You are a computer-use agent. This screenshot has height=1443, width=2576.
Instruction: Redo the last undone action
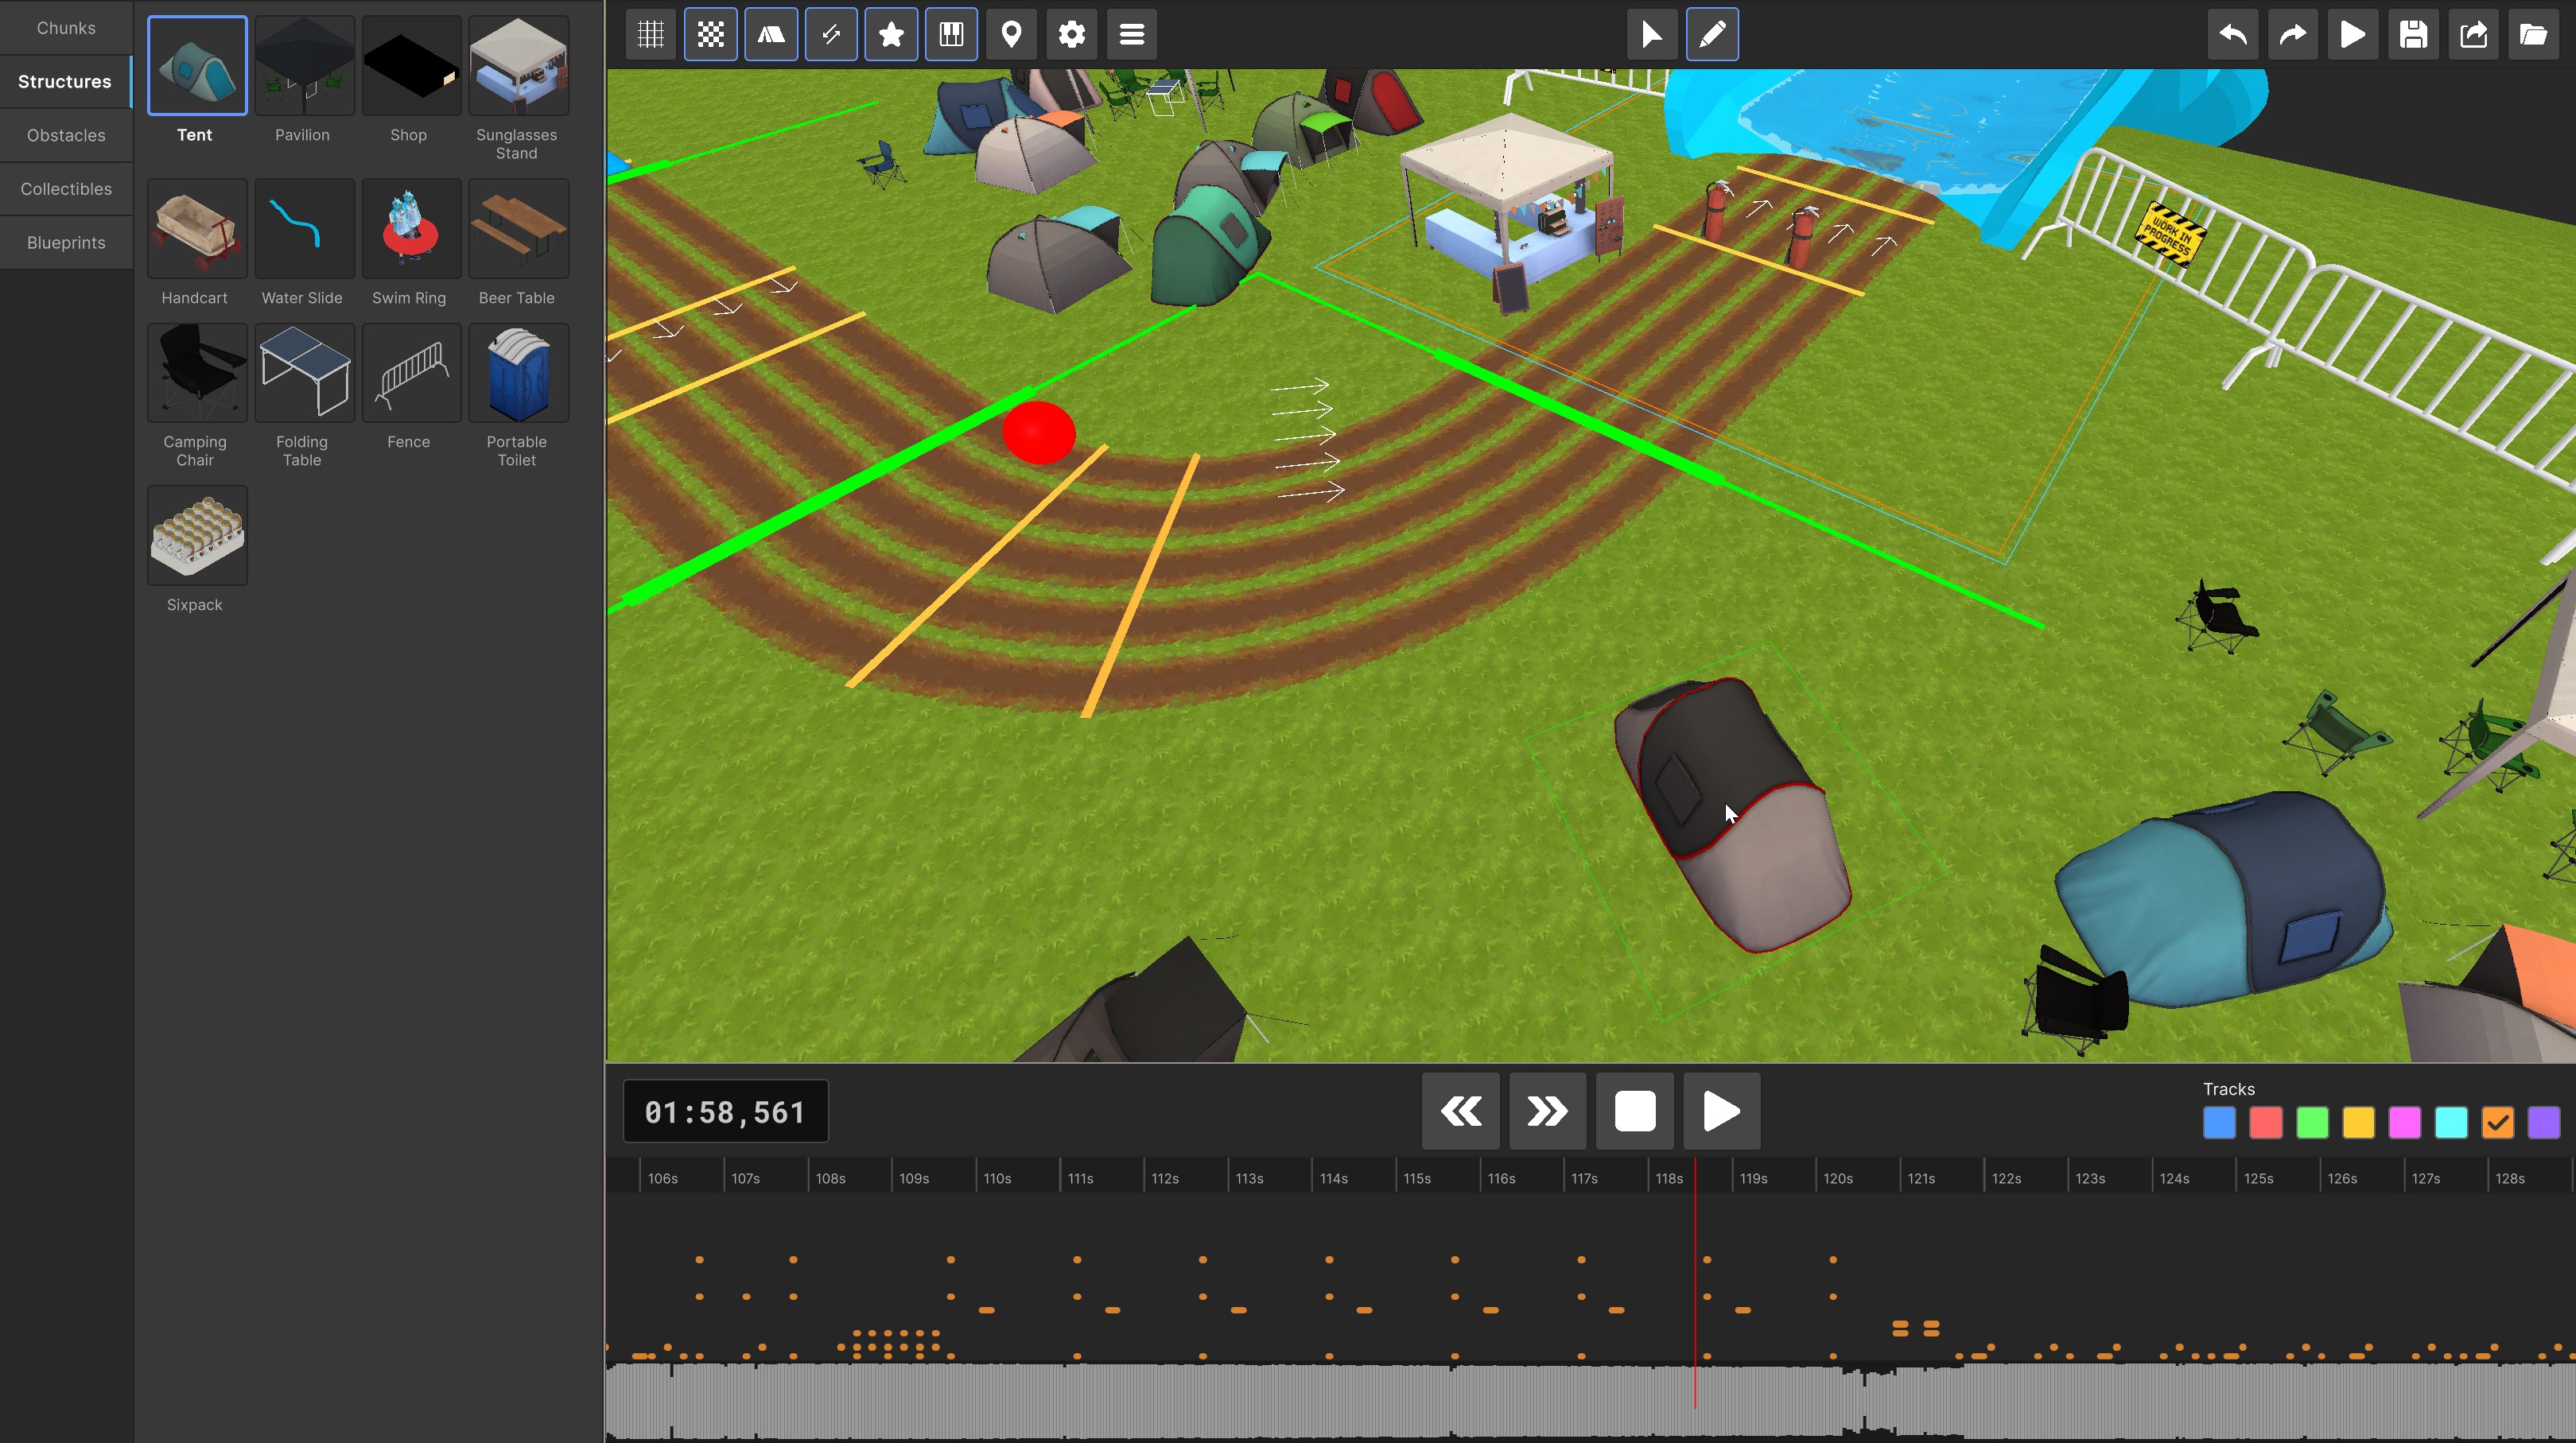point(2293,35)
